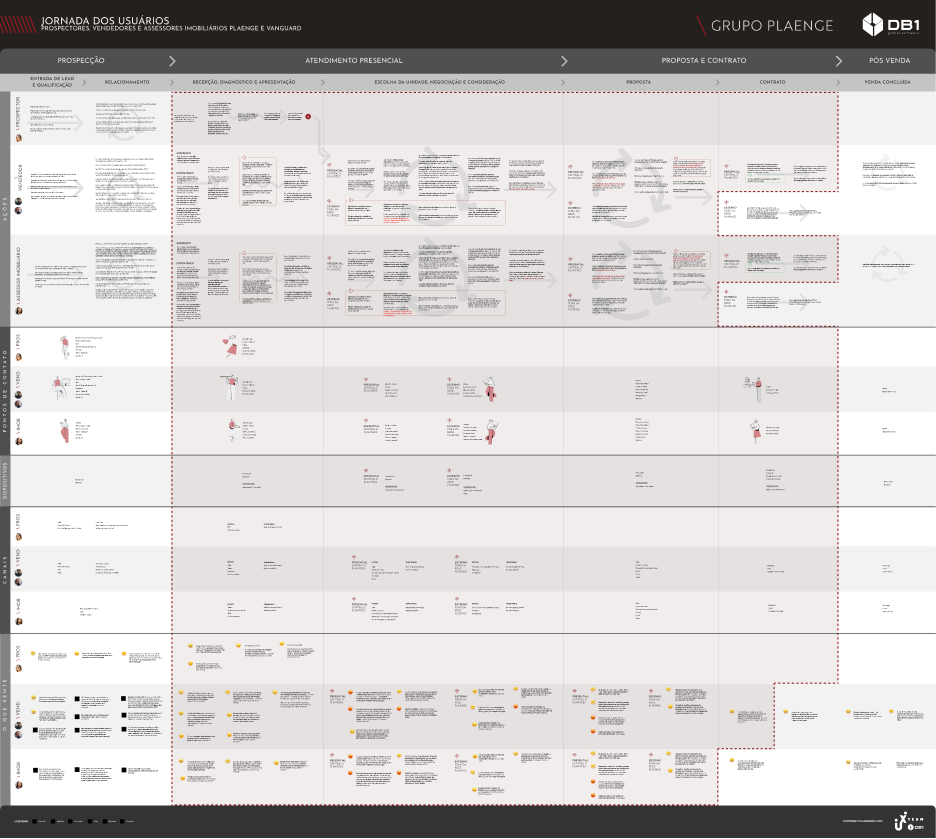Viewport: 936px width, 839px height.
Task: Click the woman in red skirt illustration under Contrato
Action: click(756, 431)
